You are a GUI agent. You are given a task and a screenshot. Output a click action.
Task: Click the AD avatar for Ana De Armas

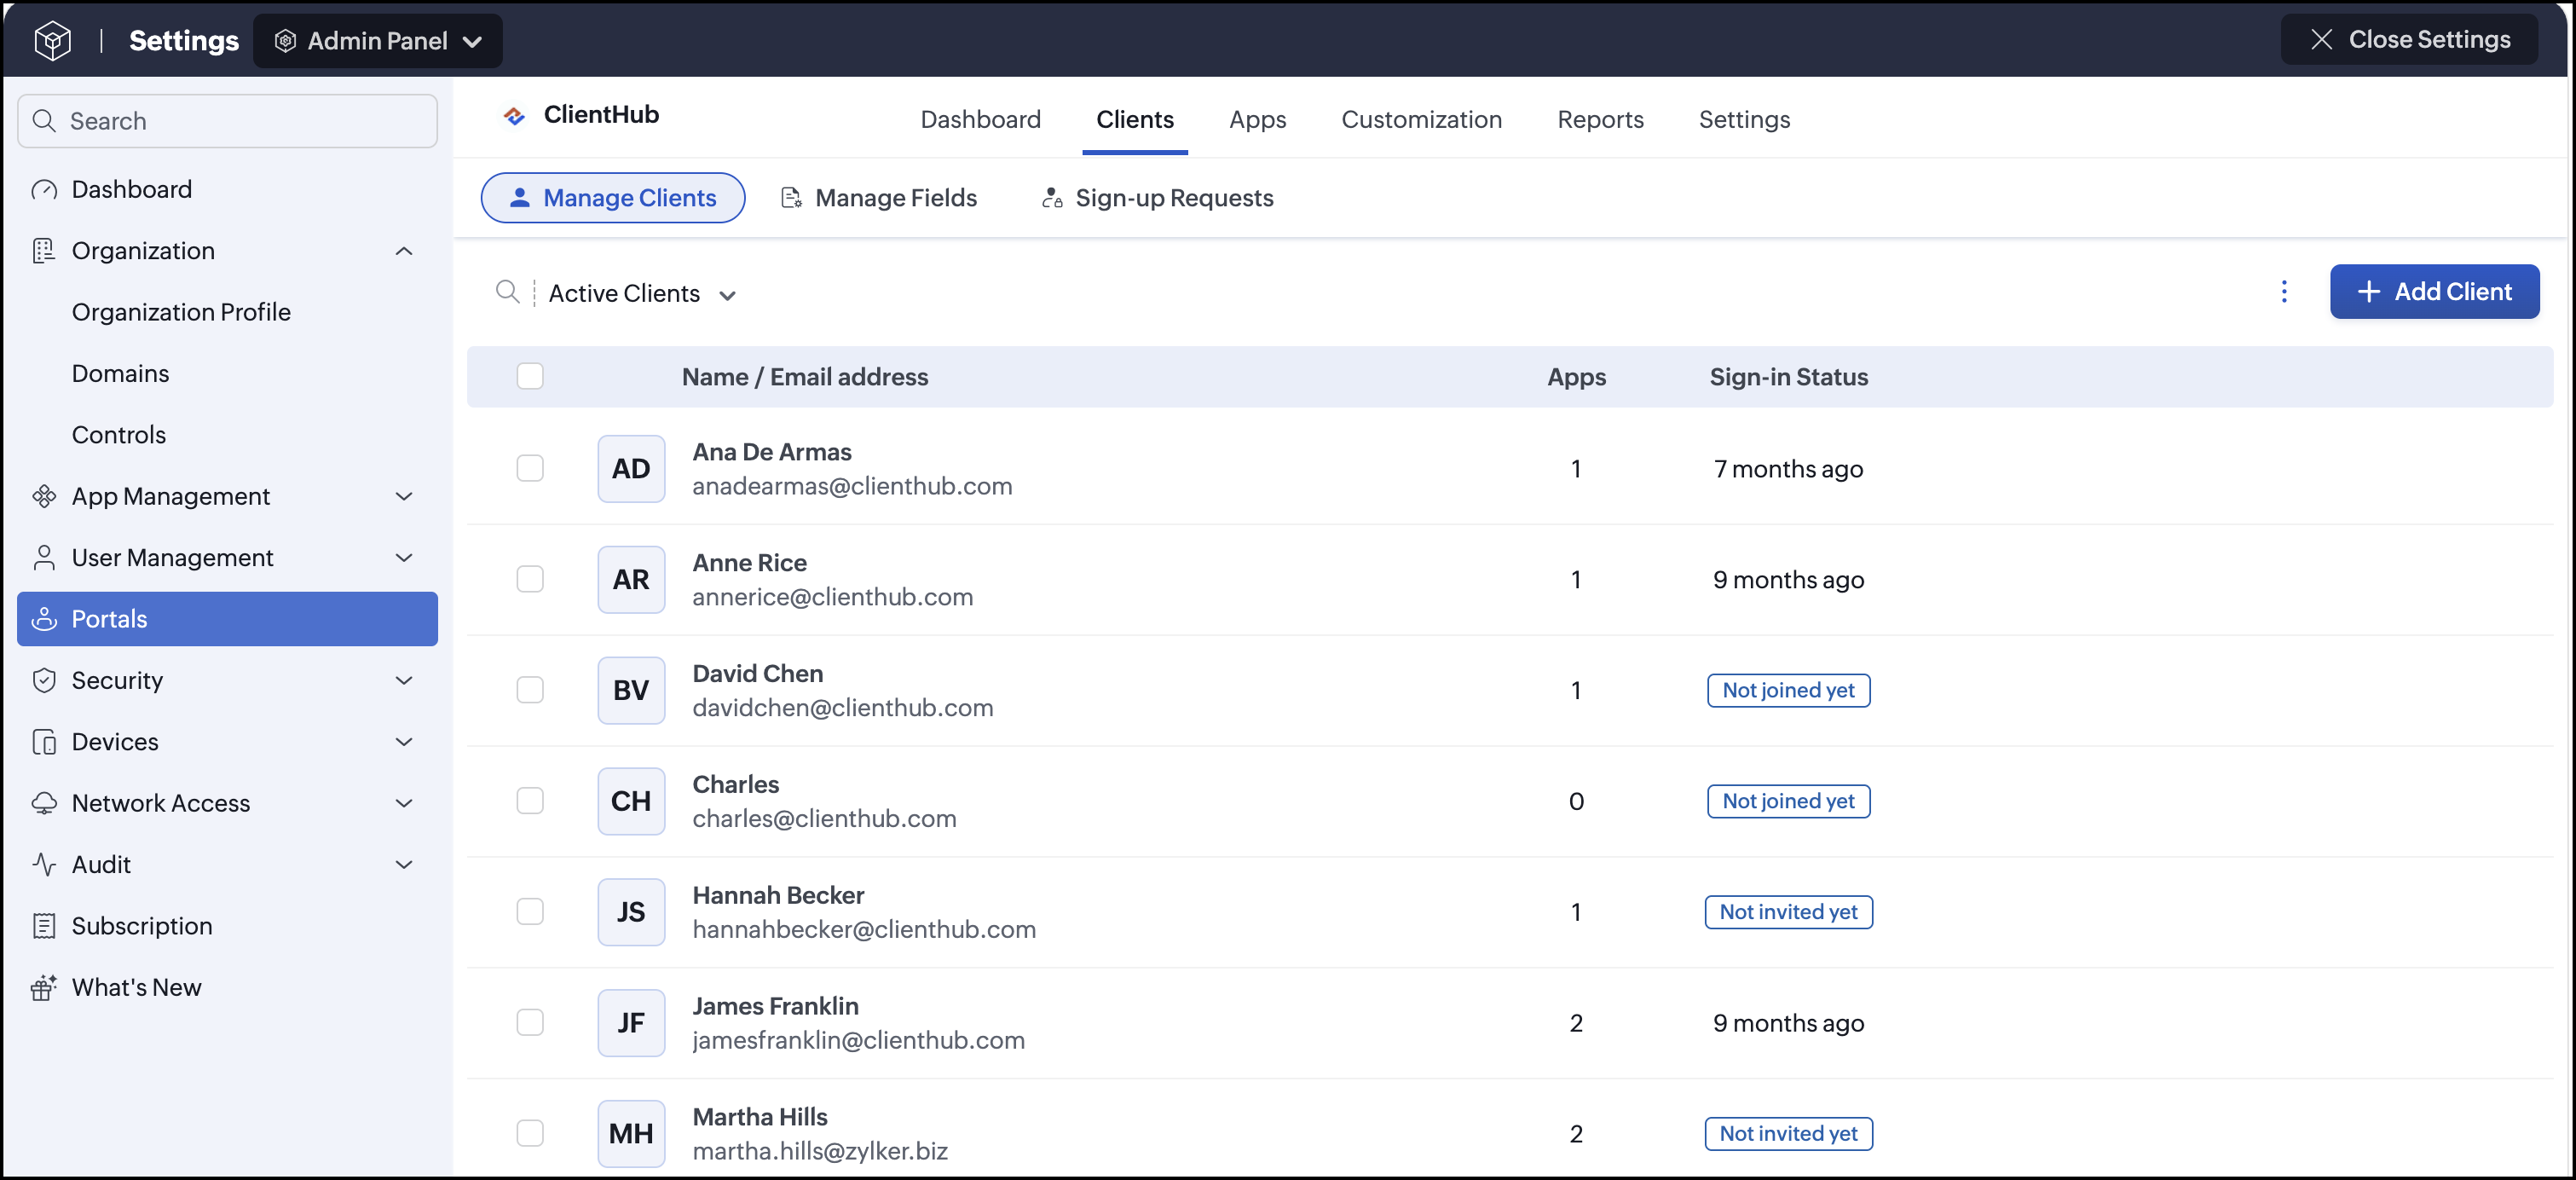(631, 469)
